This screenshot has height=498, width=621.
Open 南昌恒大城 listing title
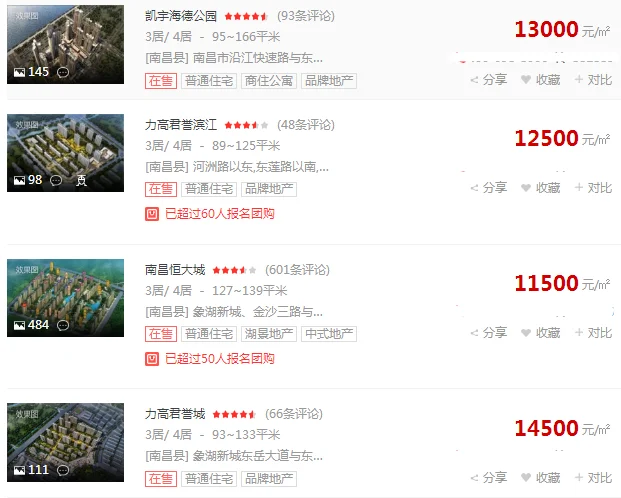coord(175,270)
